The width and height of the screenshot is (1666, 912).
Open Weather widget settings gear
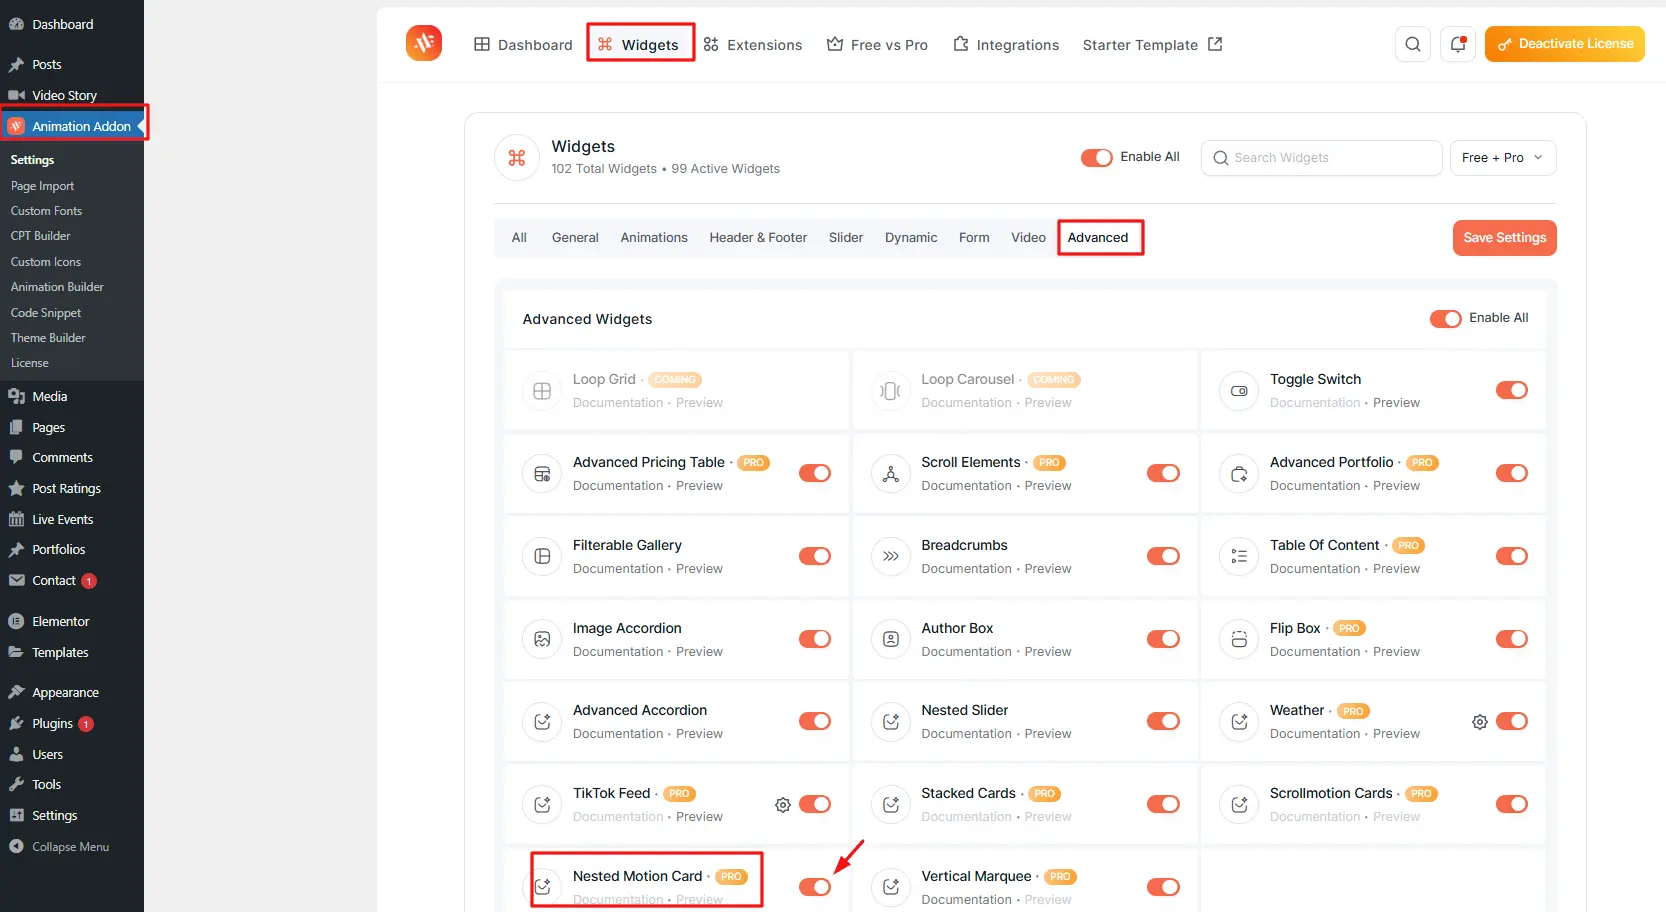[1479, 722]
